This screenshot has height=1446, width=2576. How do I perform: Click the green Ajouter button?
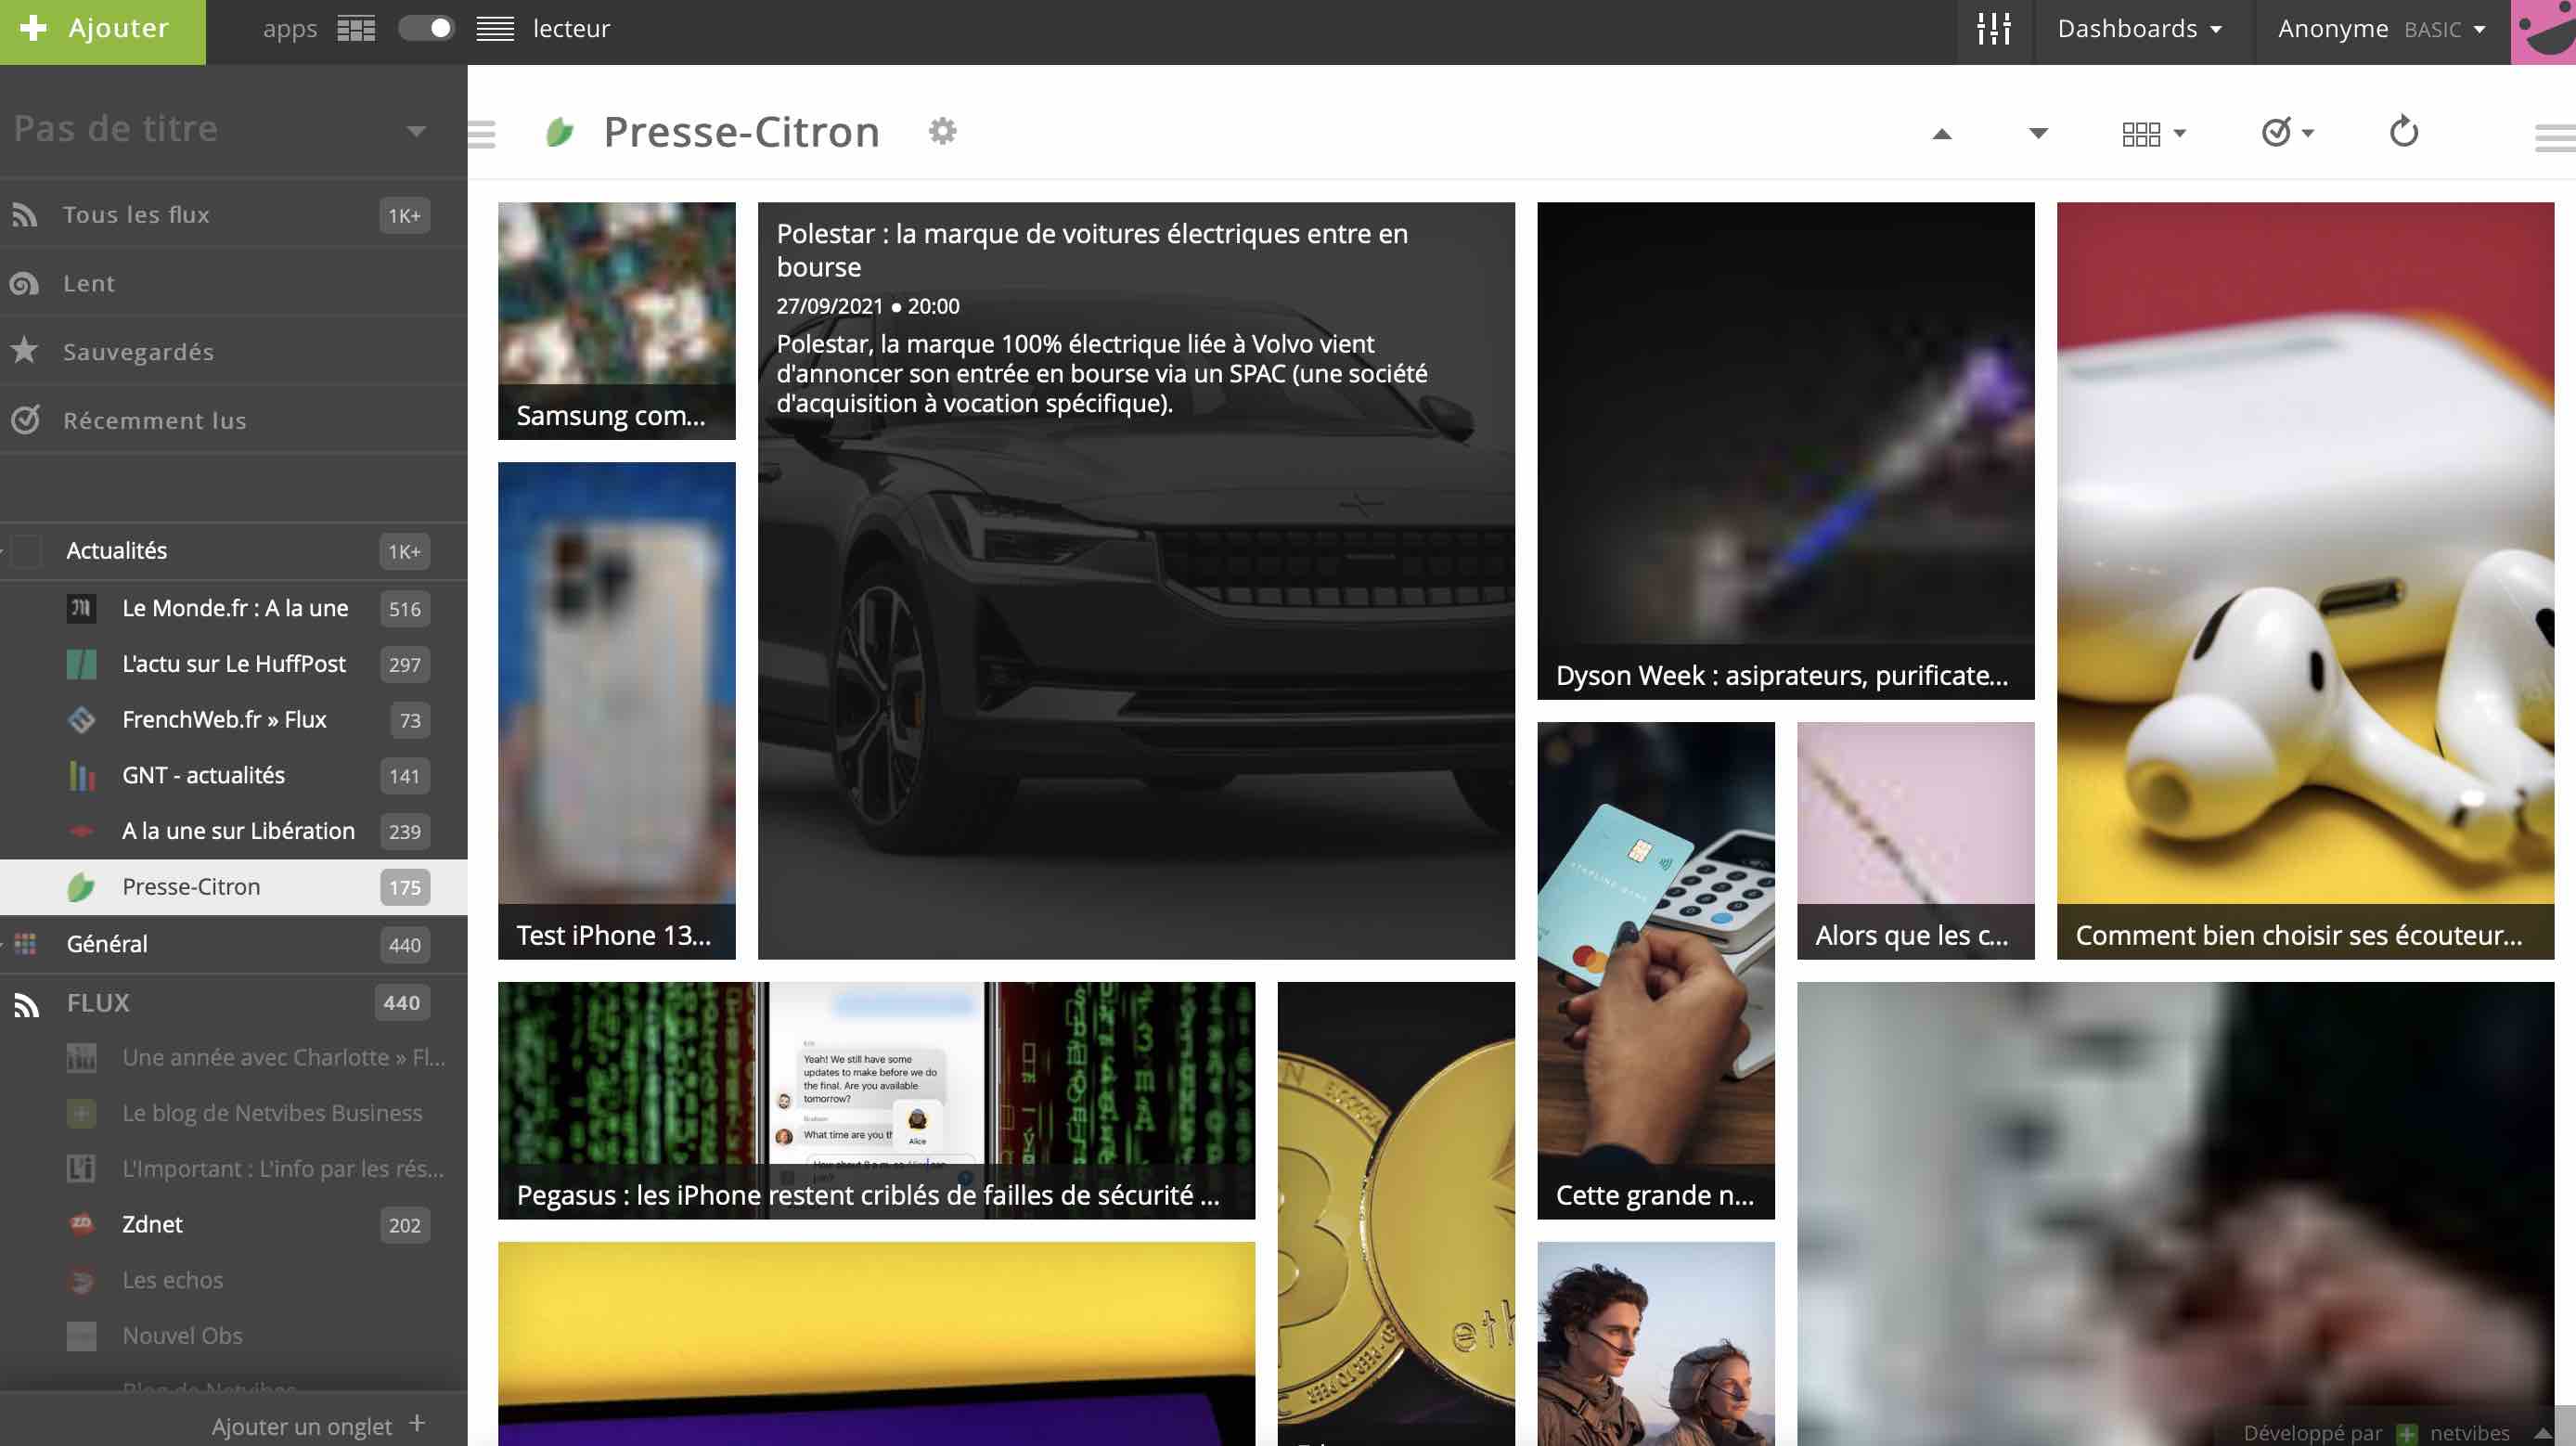(x=102, y=29)
